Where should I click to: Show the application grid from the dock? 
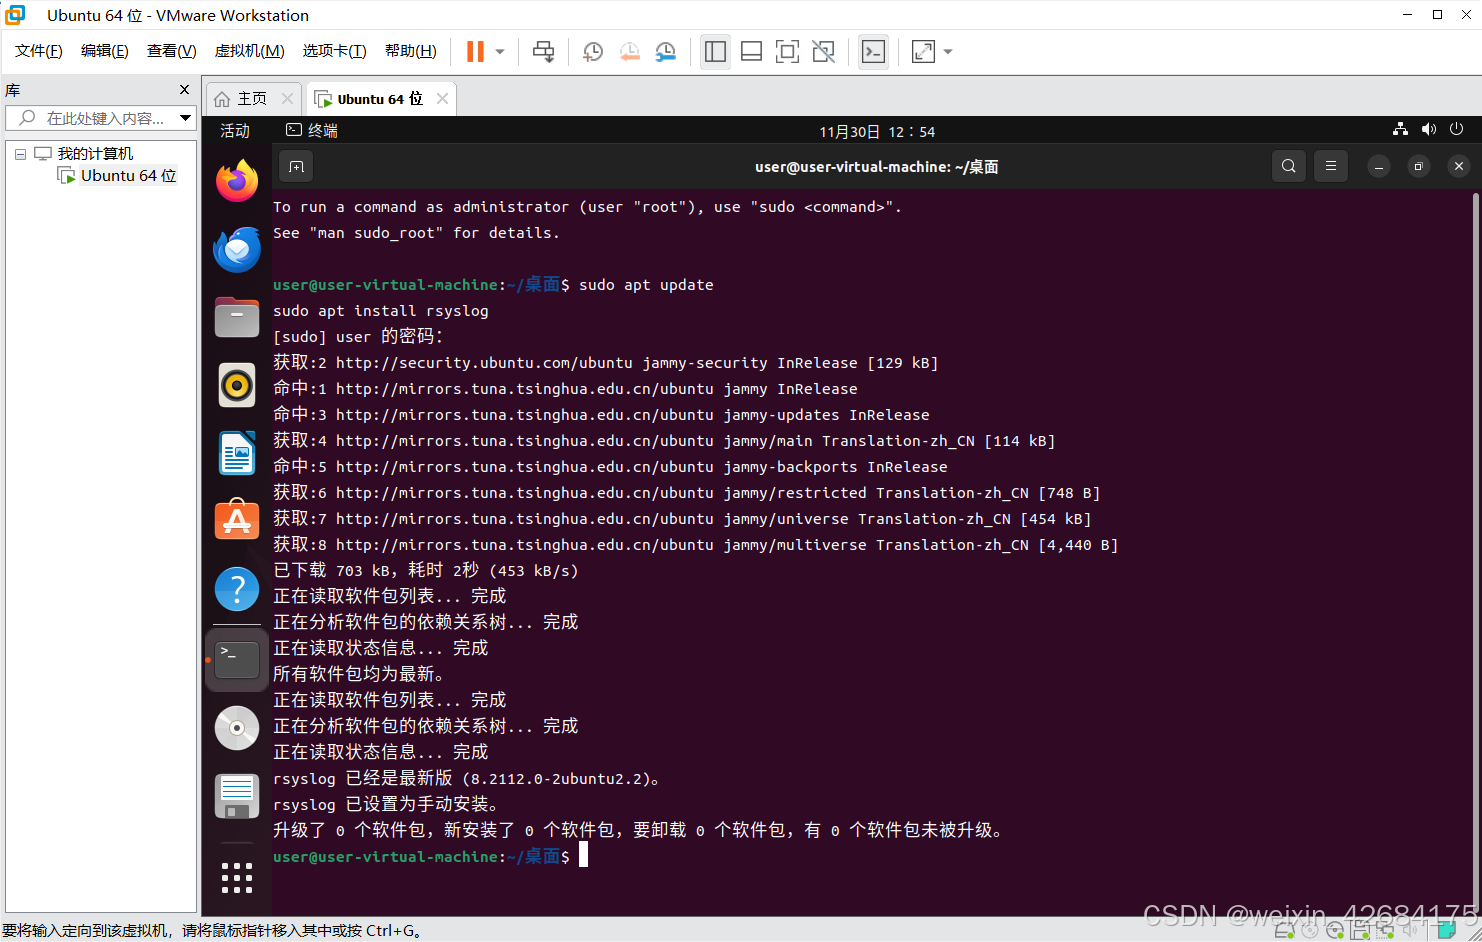point(236,878)
